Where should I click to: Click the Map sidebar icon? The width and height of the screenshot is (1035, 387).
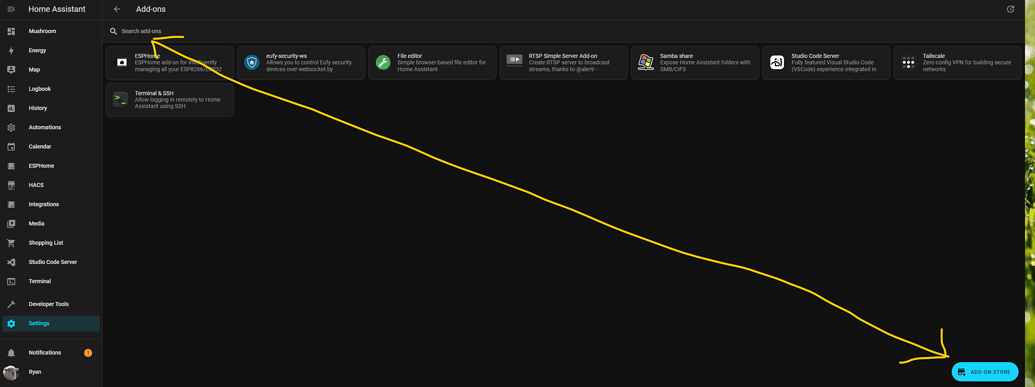click(11, 69)
